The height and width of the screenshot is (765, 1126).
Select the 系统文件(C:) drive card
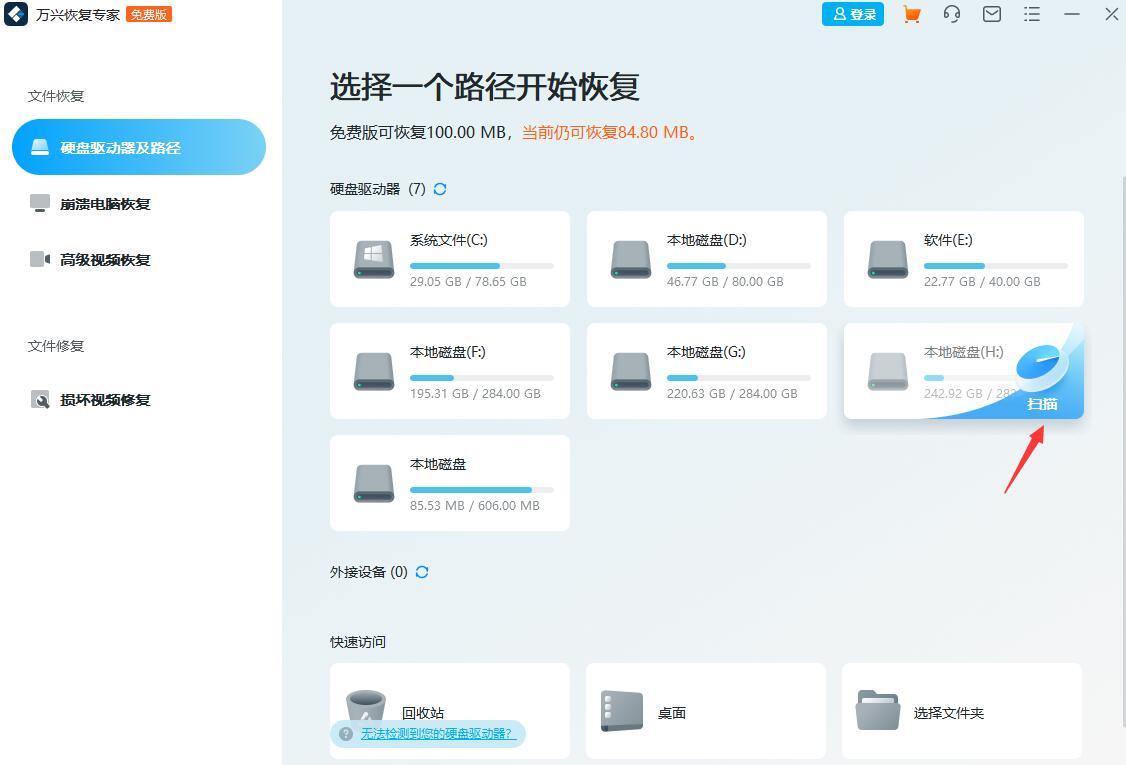tap(449, 259)
